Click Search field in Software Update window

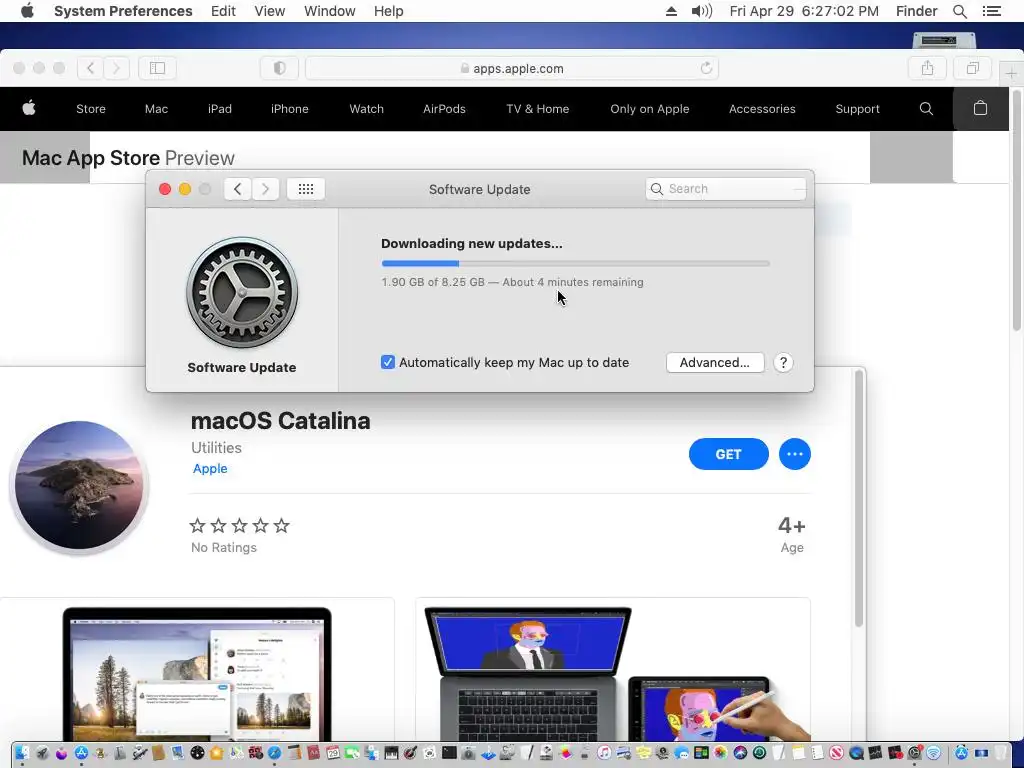click(726, 189)
